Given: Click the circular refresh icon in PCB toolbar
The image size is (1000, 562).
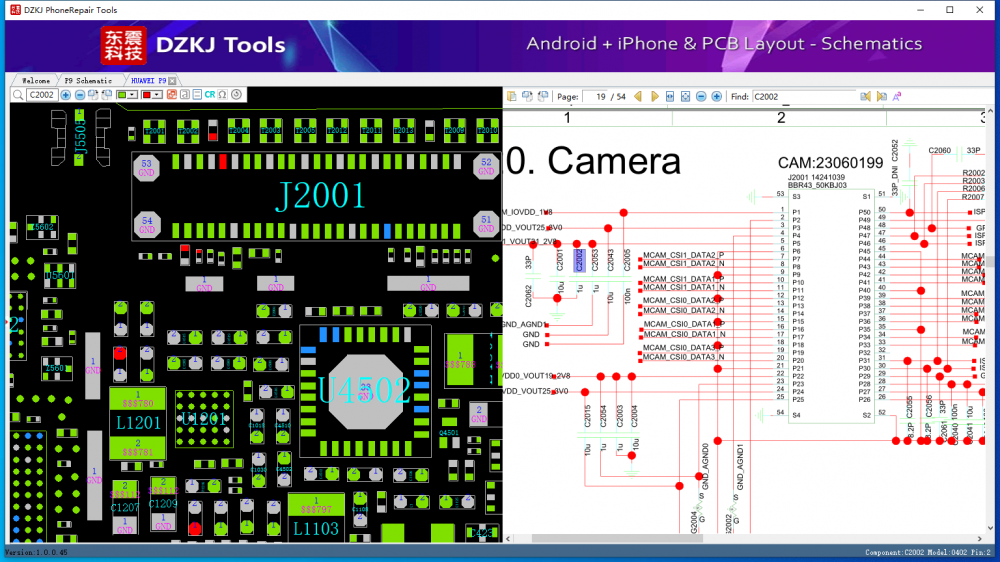Looking at the screenshot, I should tap(237, 94).
